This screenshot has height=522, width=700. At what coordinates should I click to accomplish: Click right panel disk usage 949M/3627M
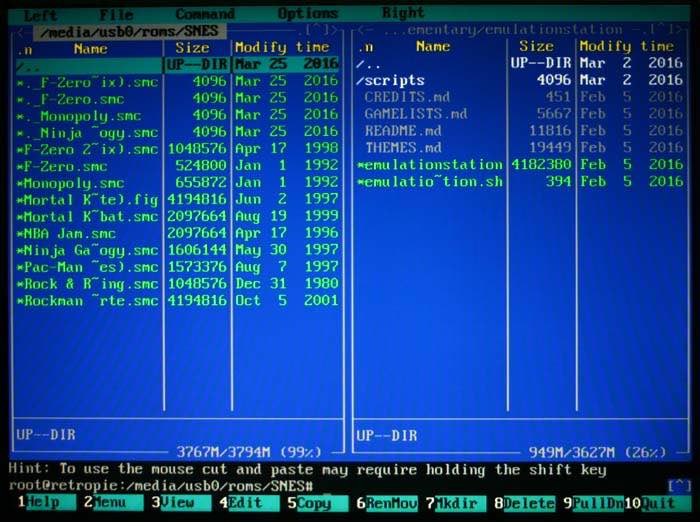pos(597,453)
